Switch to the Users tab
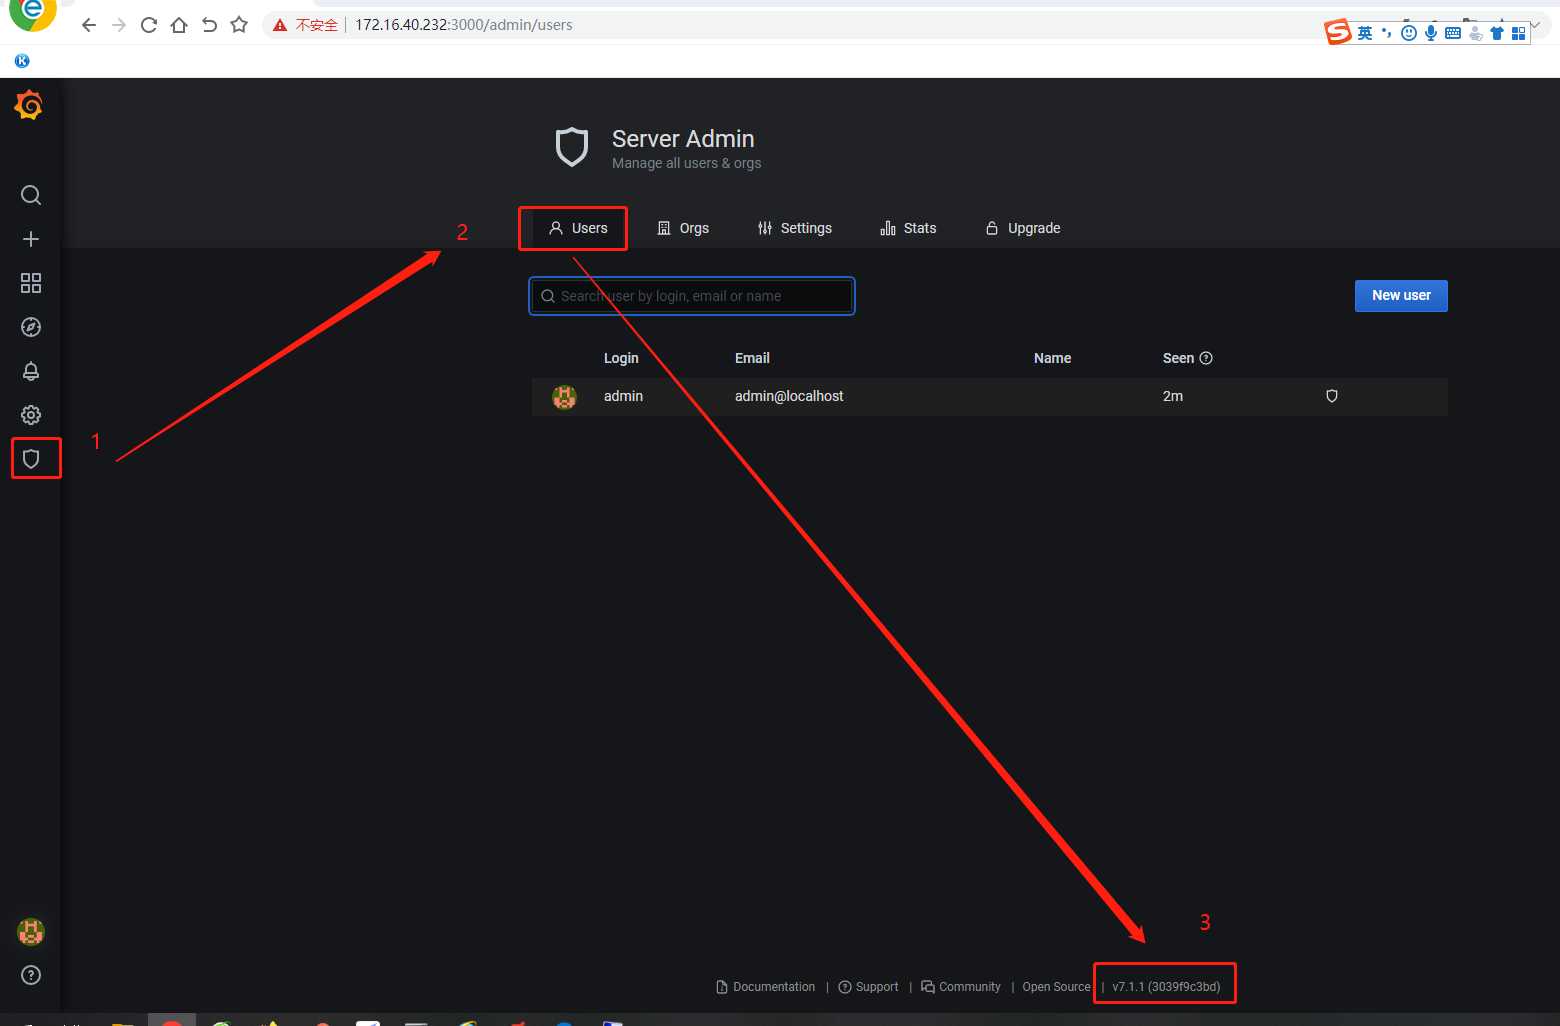The image size is (1560, 1026). pos(578,228)
